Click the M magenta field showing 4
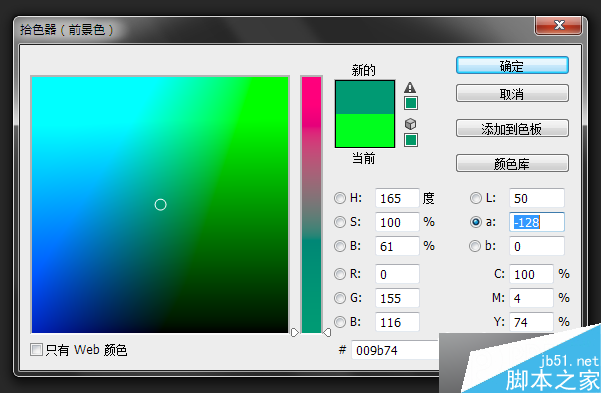This screenshot has width=601, height=393. pyautogui.click(x=531, y=298)
